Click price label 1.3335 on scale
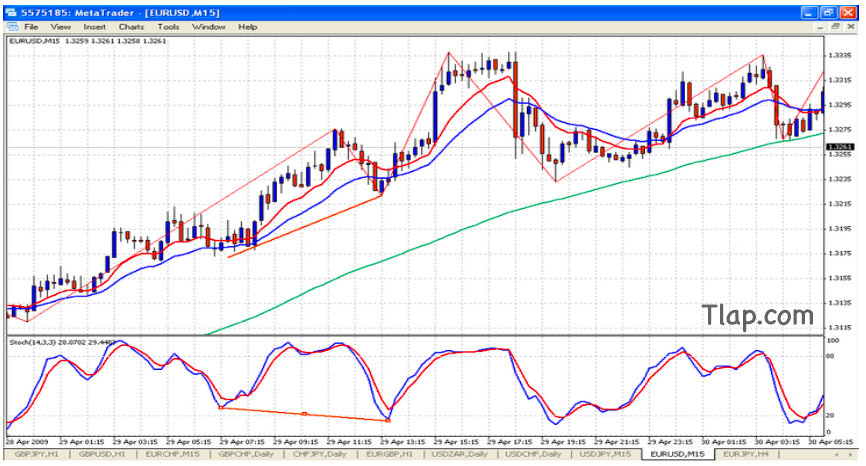Image resolution: width=866 pixels, height=466 pixels. pyautogui.click(x=839, y=55)
